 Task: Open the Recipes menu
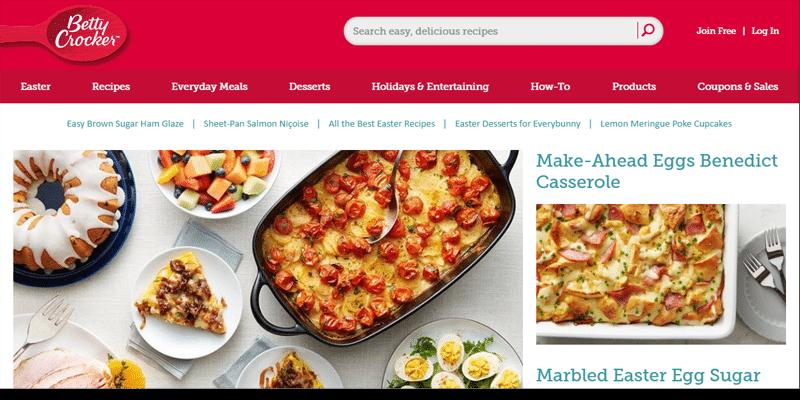coord(111,87)
